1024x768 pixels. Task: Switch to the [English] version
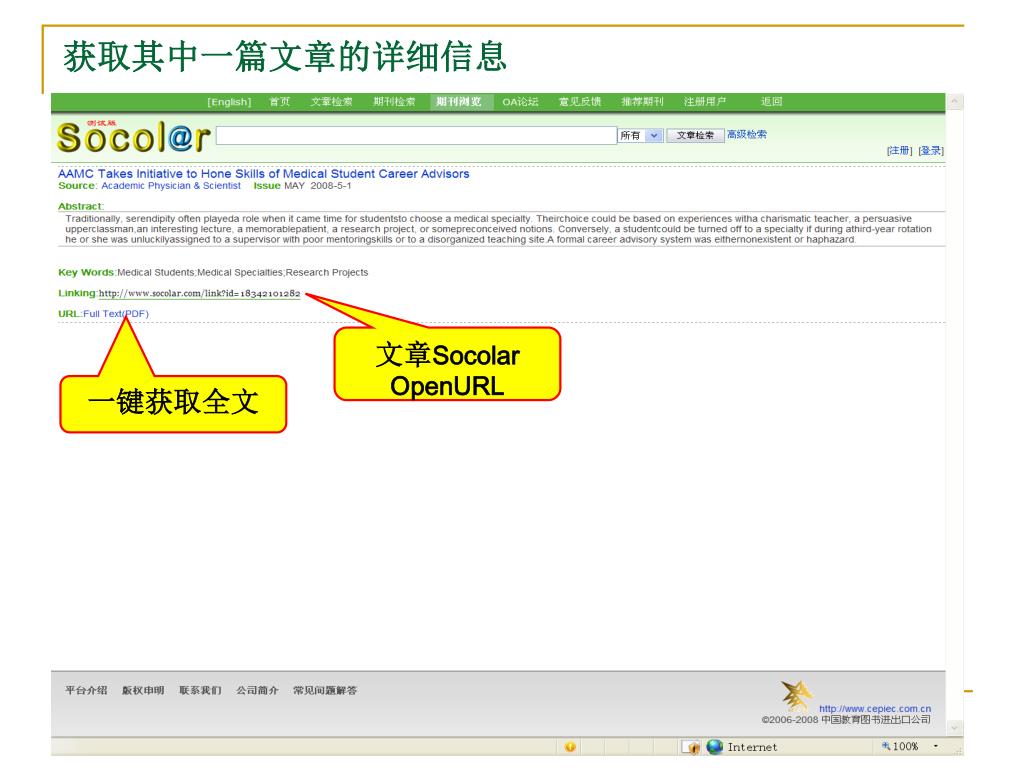coord(229,102)
